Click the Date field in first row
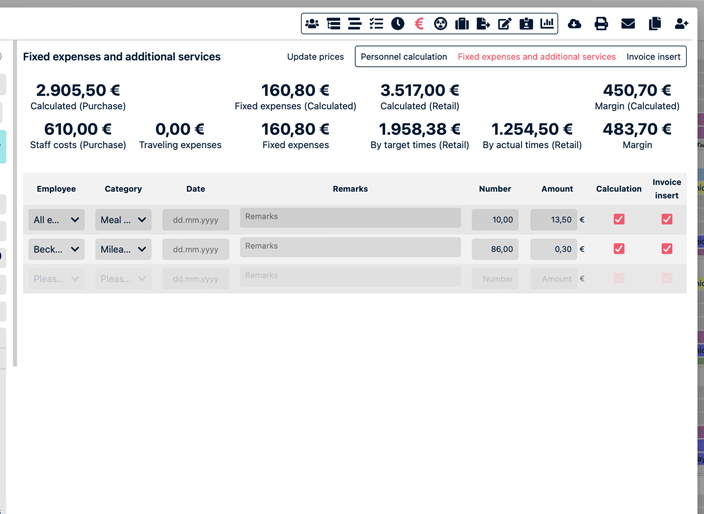704x514 pixels. [x=195, y=220]
